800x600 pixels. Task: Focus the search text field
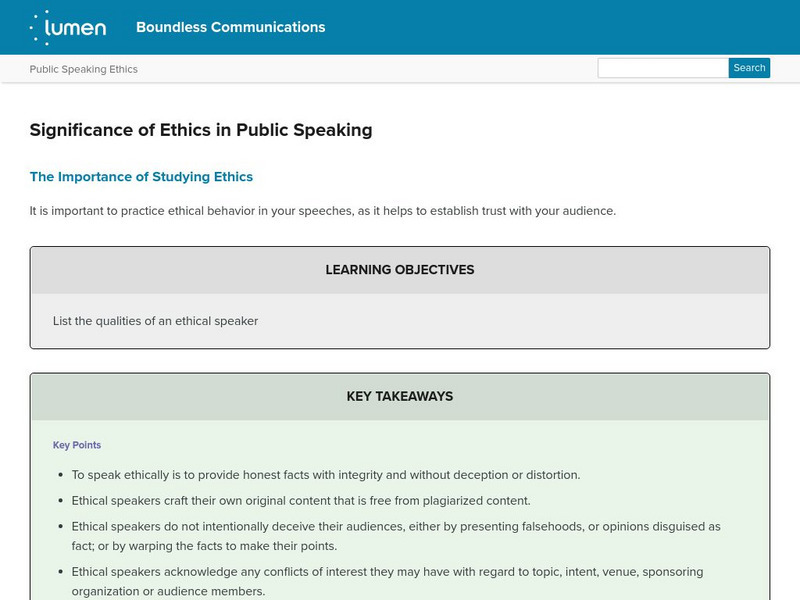[x=662, y=68]
